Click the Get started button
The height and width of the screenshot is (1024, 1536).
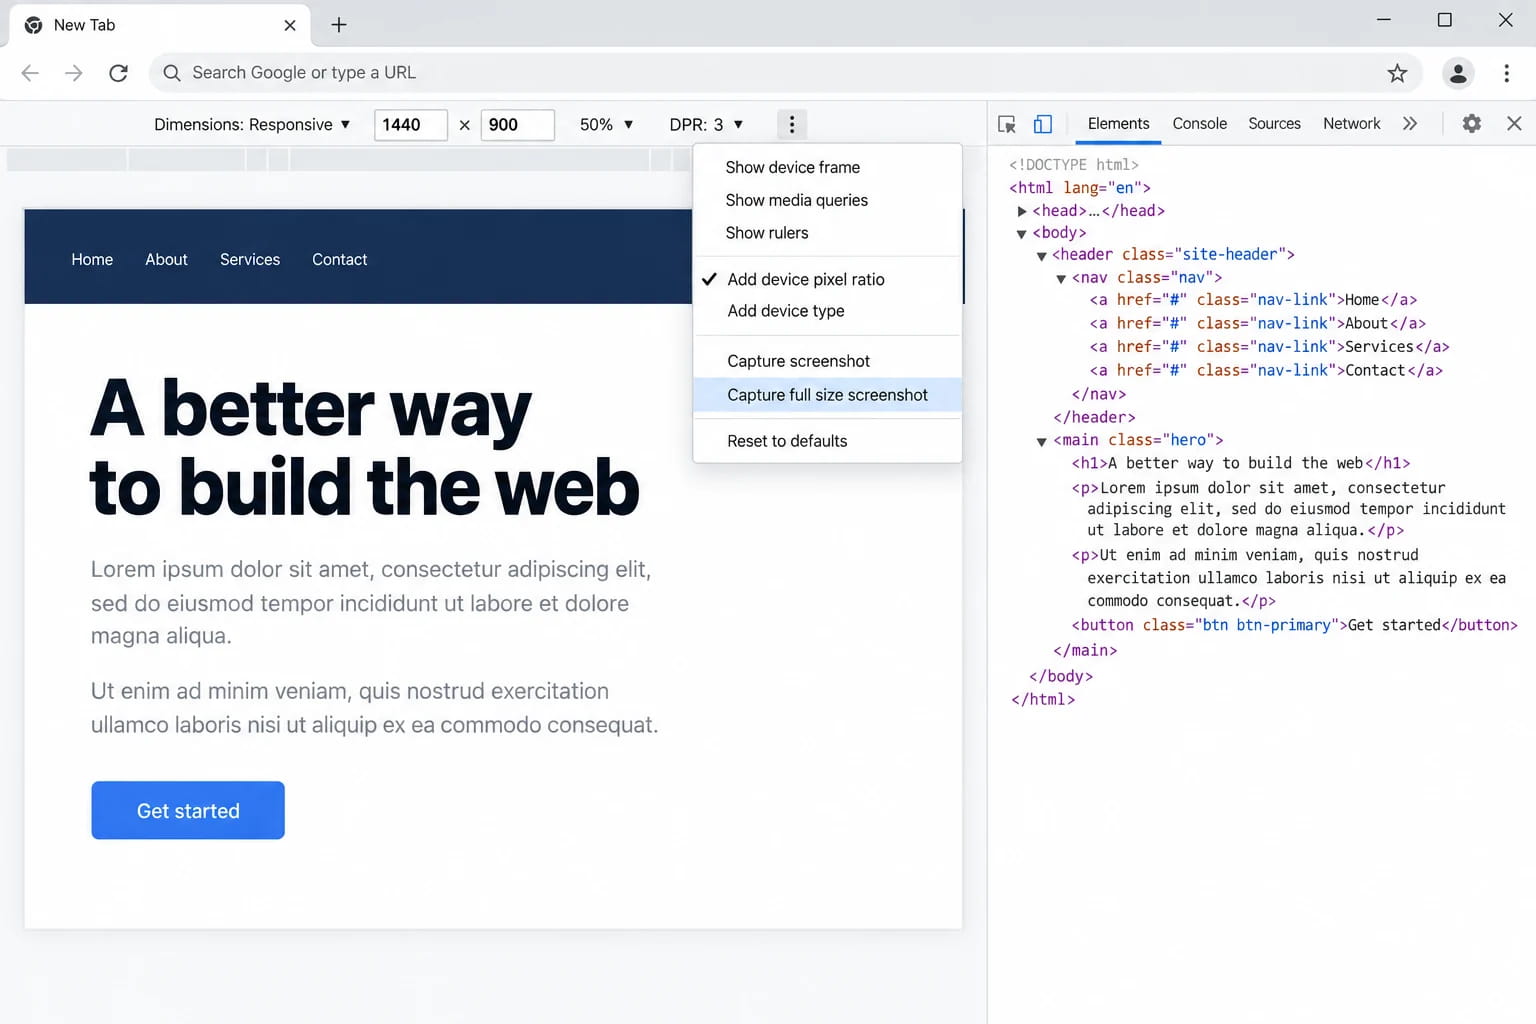(x=188, y=810)
